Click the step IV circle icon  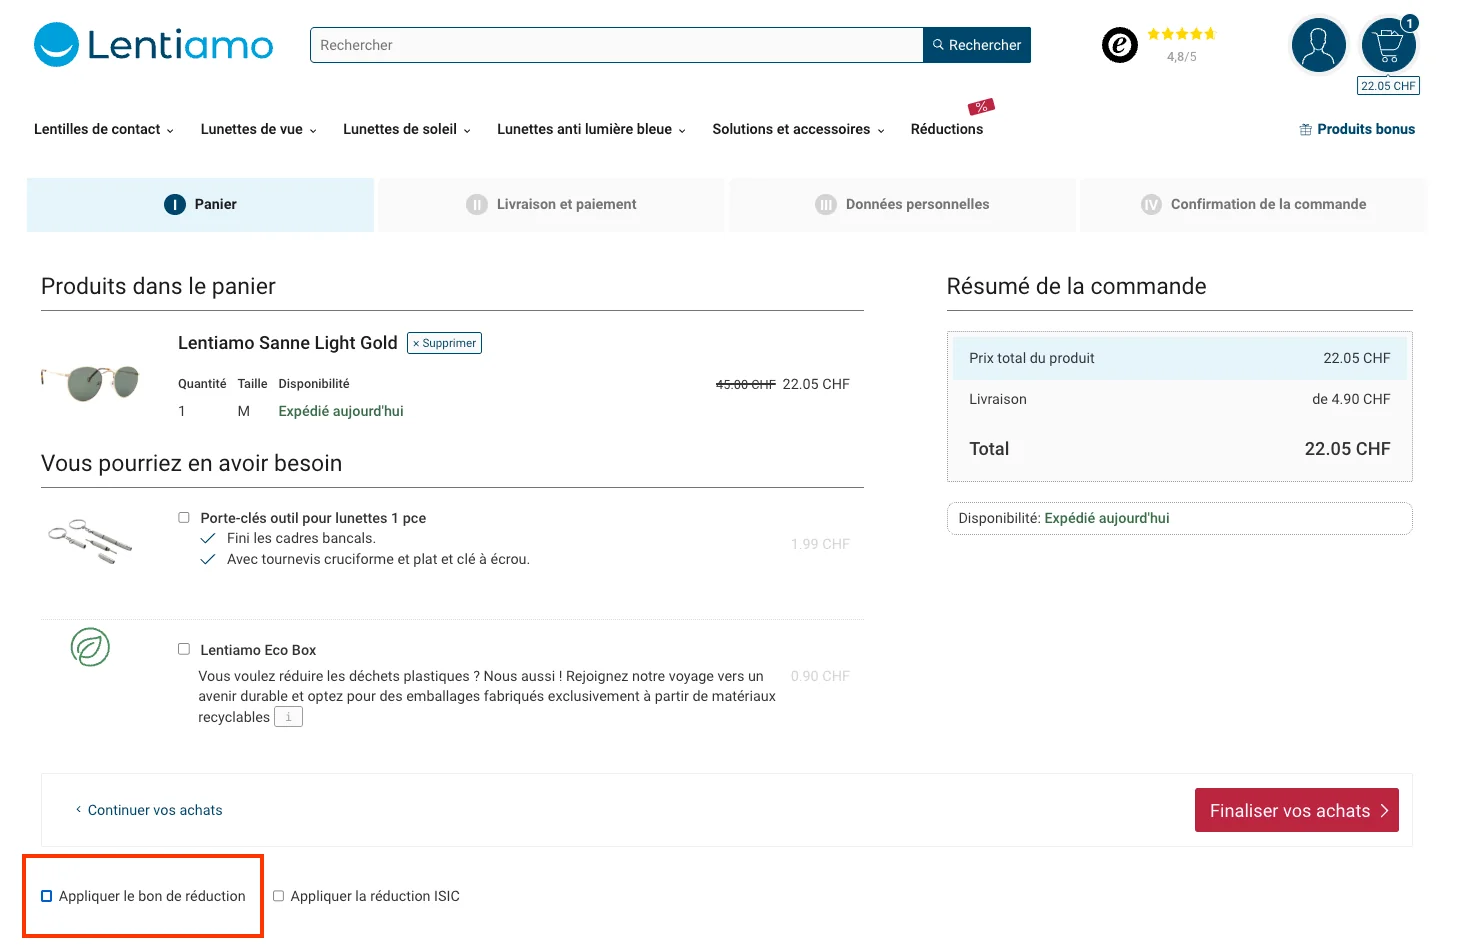[1151, 204]
